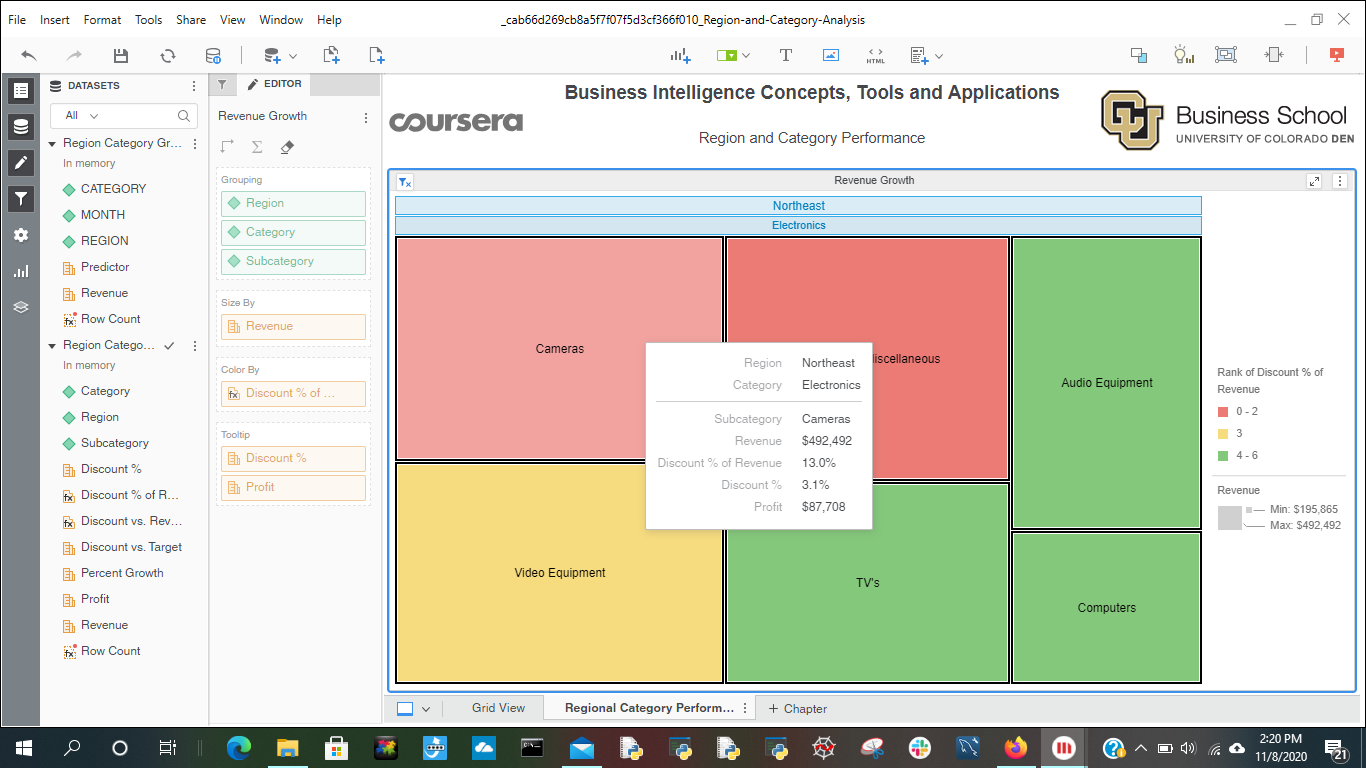Add a text box with T icon
The image size is (1366, 768).
coord(786,56)
